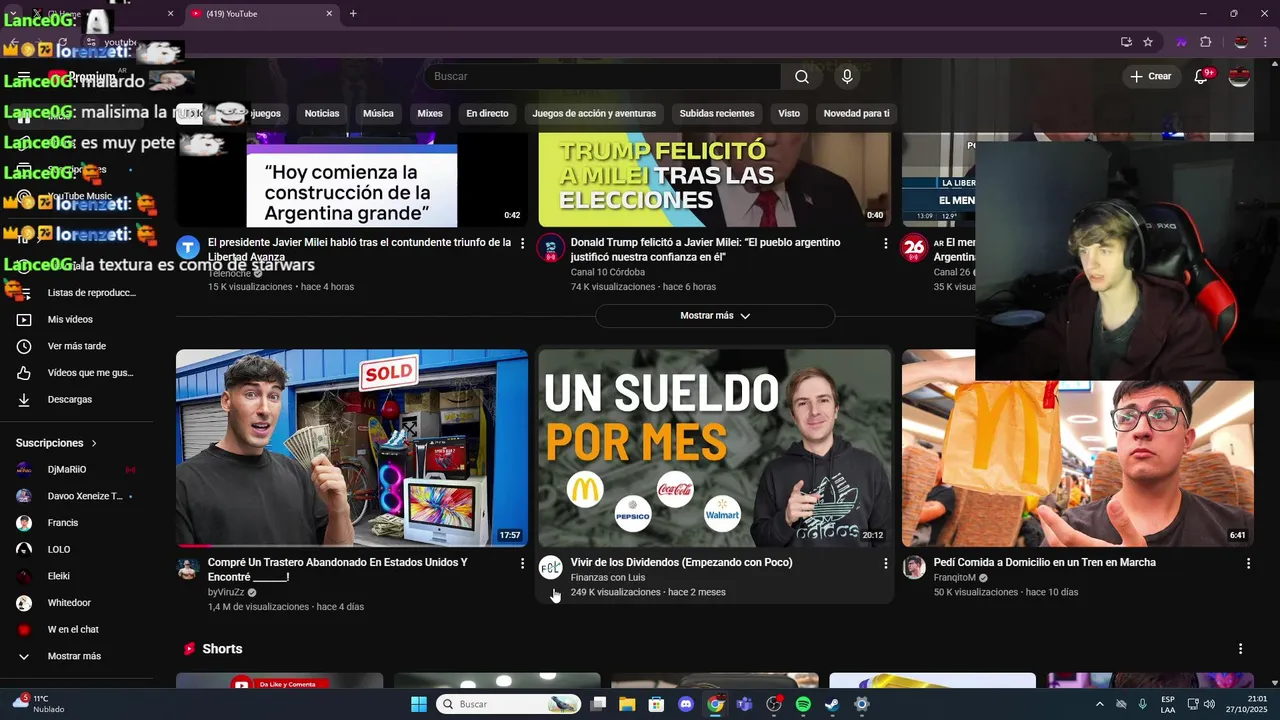1280x720 pixels.
Task: Click Finanzas con Luis channel avatar
Action: coord(551,568)
